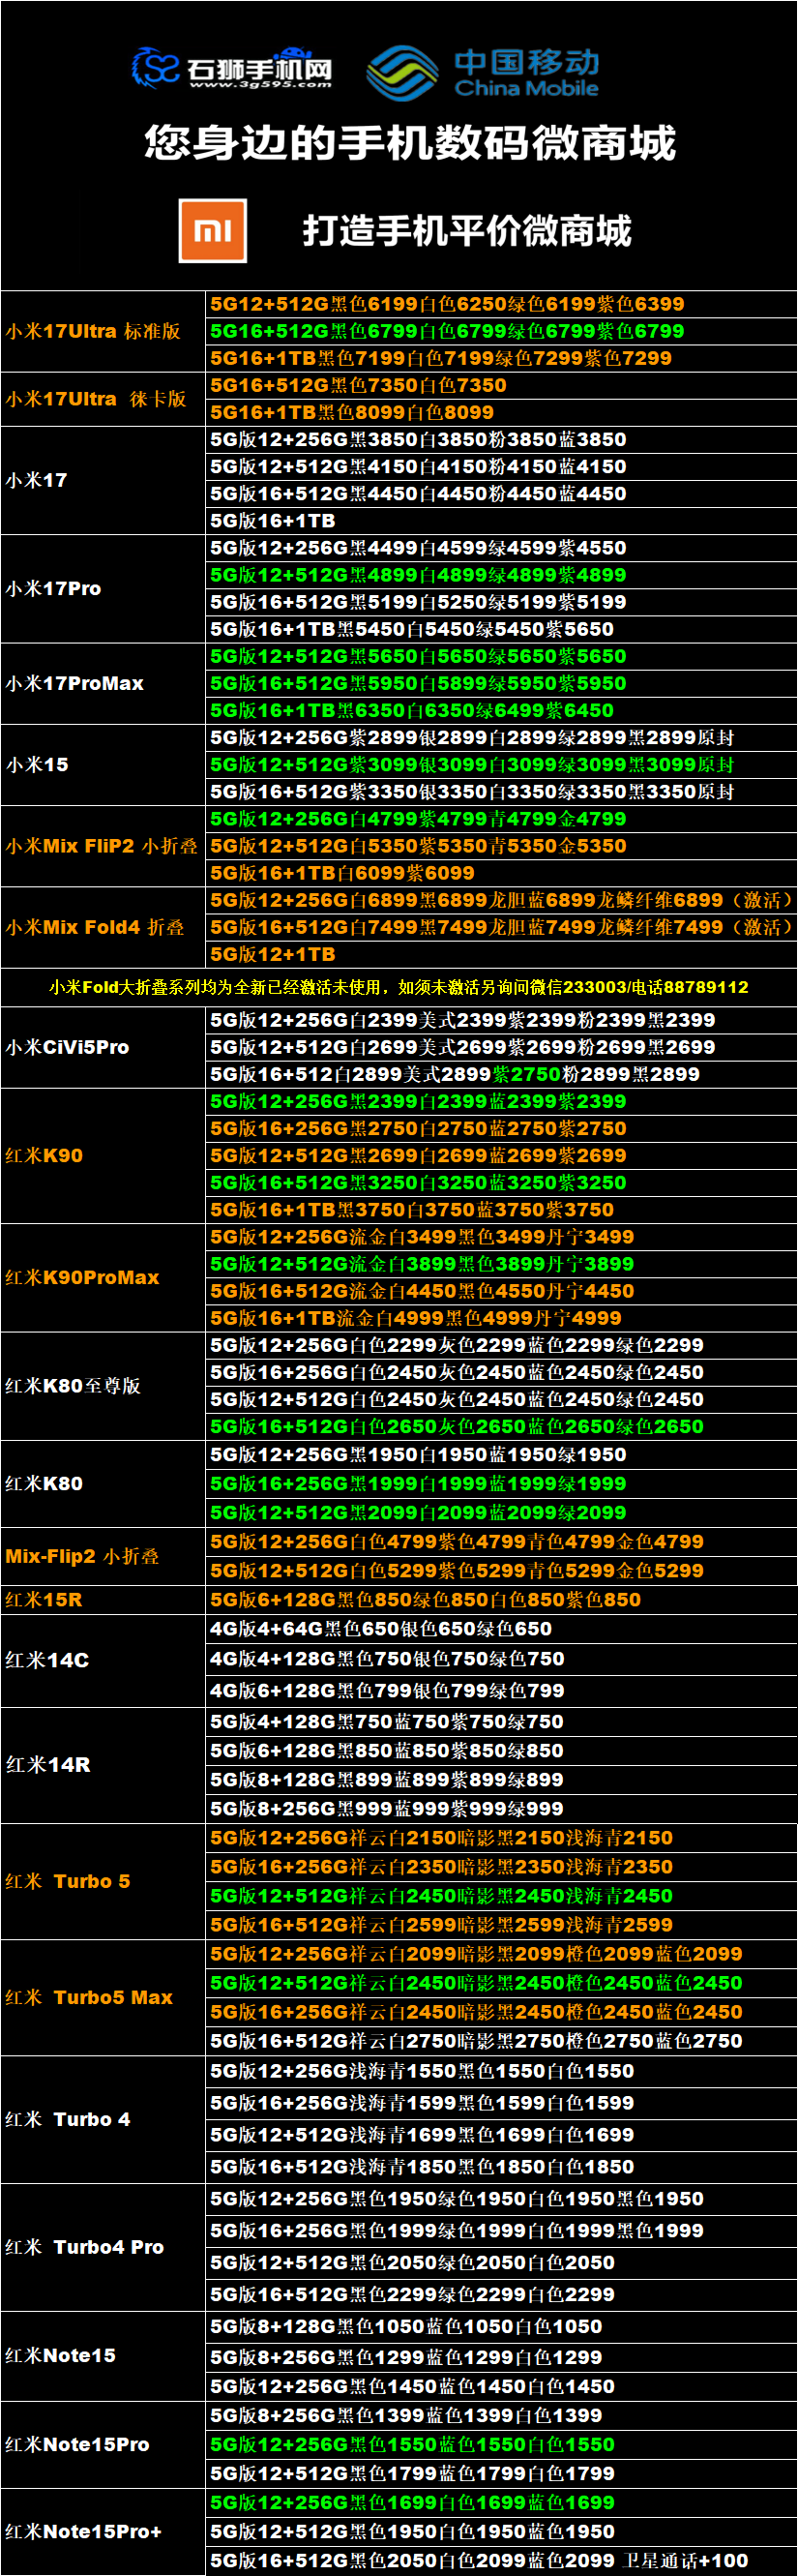Click the 小米Mix Fold4 折叠 row label
This screenshot has height=2576, width=798.
[95, 927]
